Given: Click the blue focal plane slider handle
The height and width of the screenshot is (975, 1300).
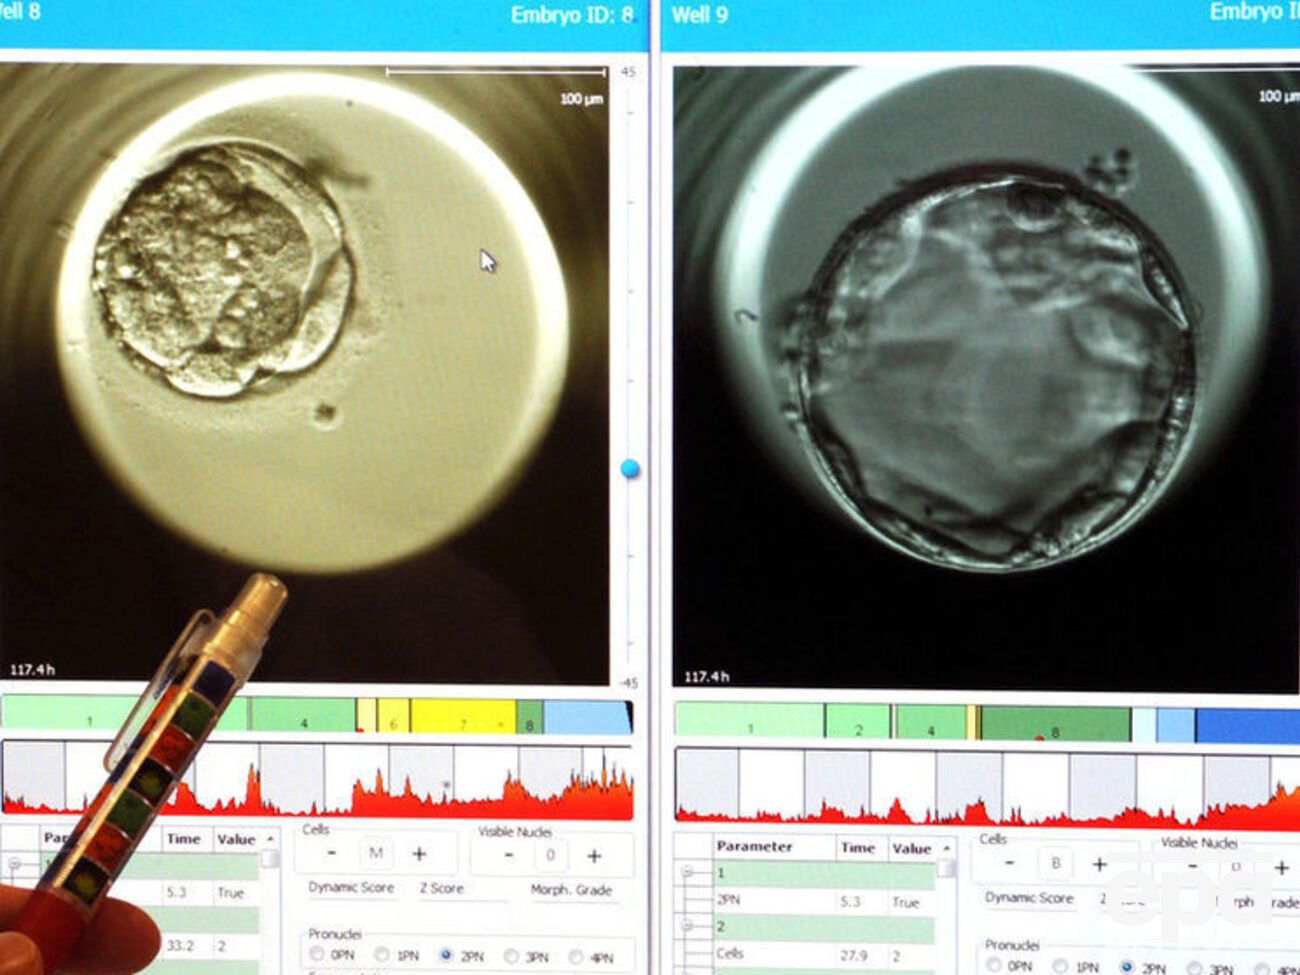Looking at the screenshot, I should point(630,468).
